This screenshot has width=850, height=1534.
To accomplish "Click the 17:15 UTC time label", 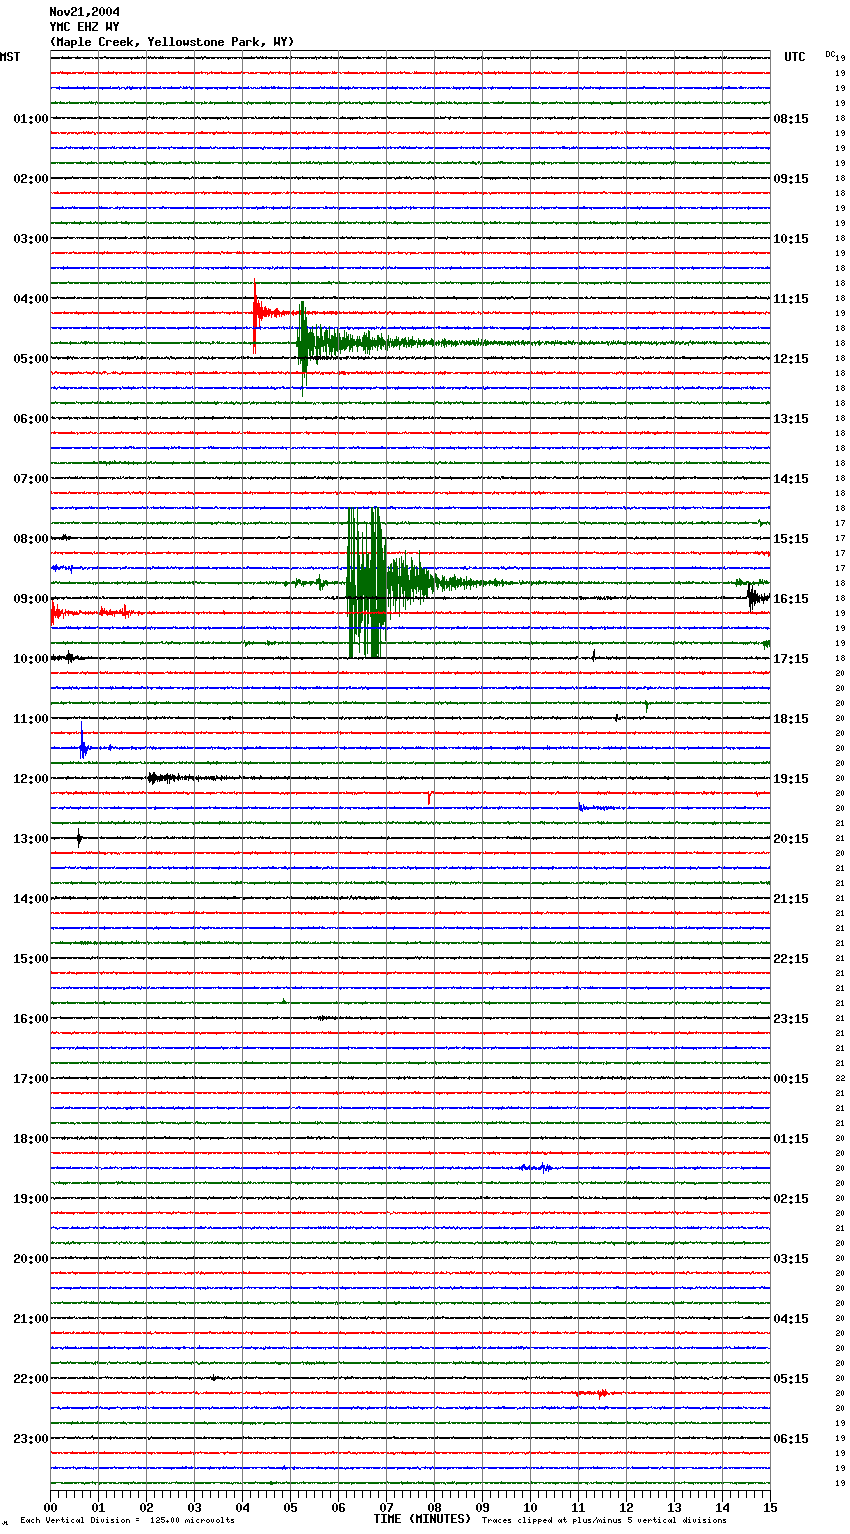I will click(x=791, y=659).
